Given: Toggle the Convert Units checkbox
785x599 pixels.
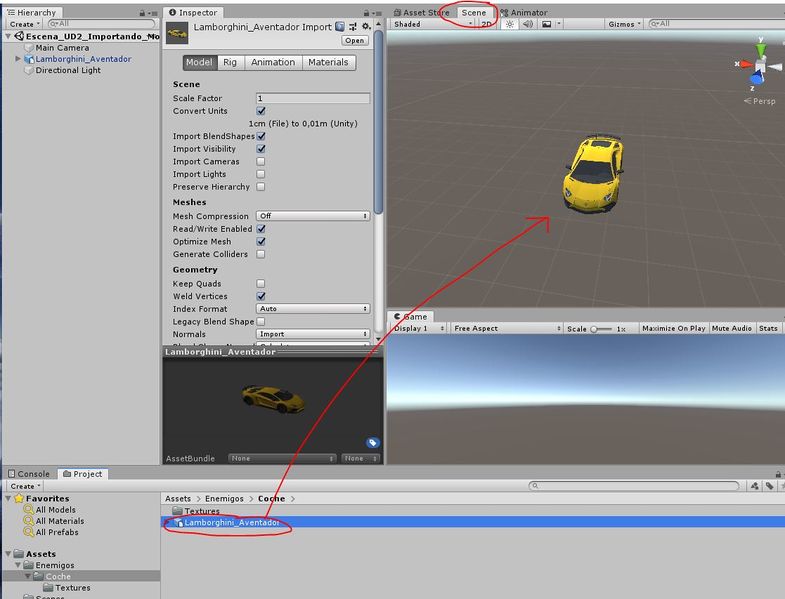Looking at the screenshot, I should click(261, 111).
